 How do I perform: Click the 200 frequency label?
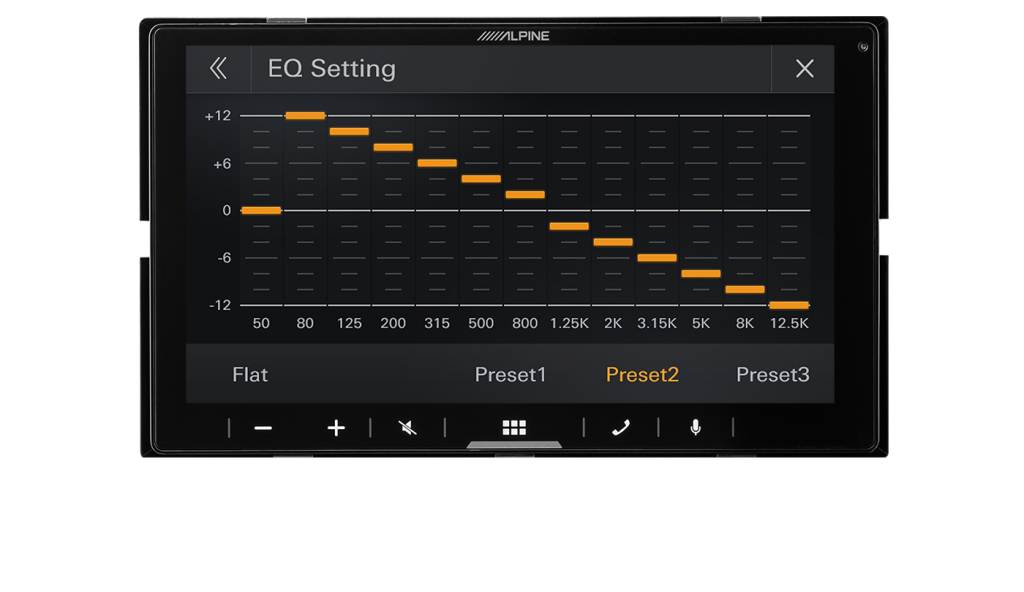click(x=393, y=323)
